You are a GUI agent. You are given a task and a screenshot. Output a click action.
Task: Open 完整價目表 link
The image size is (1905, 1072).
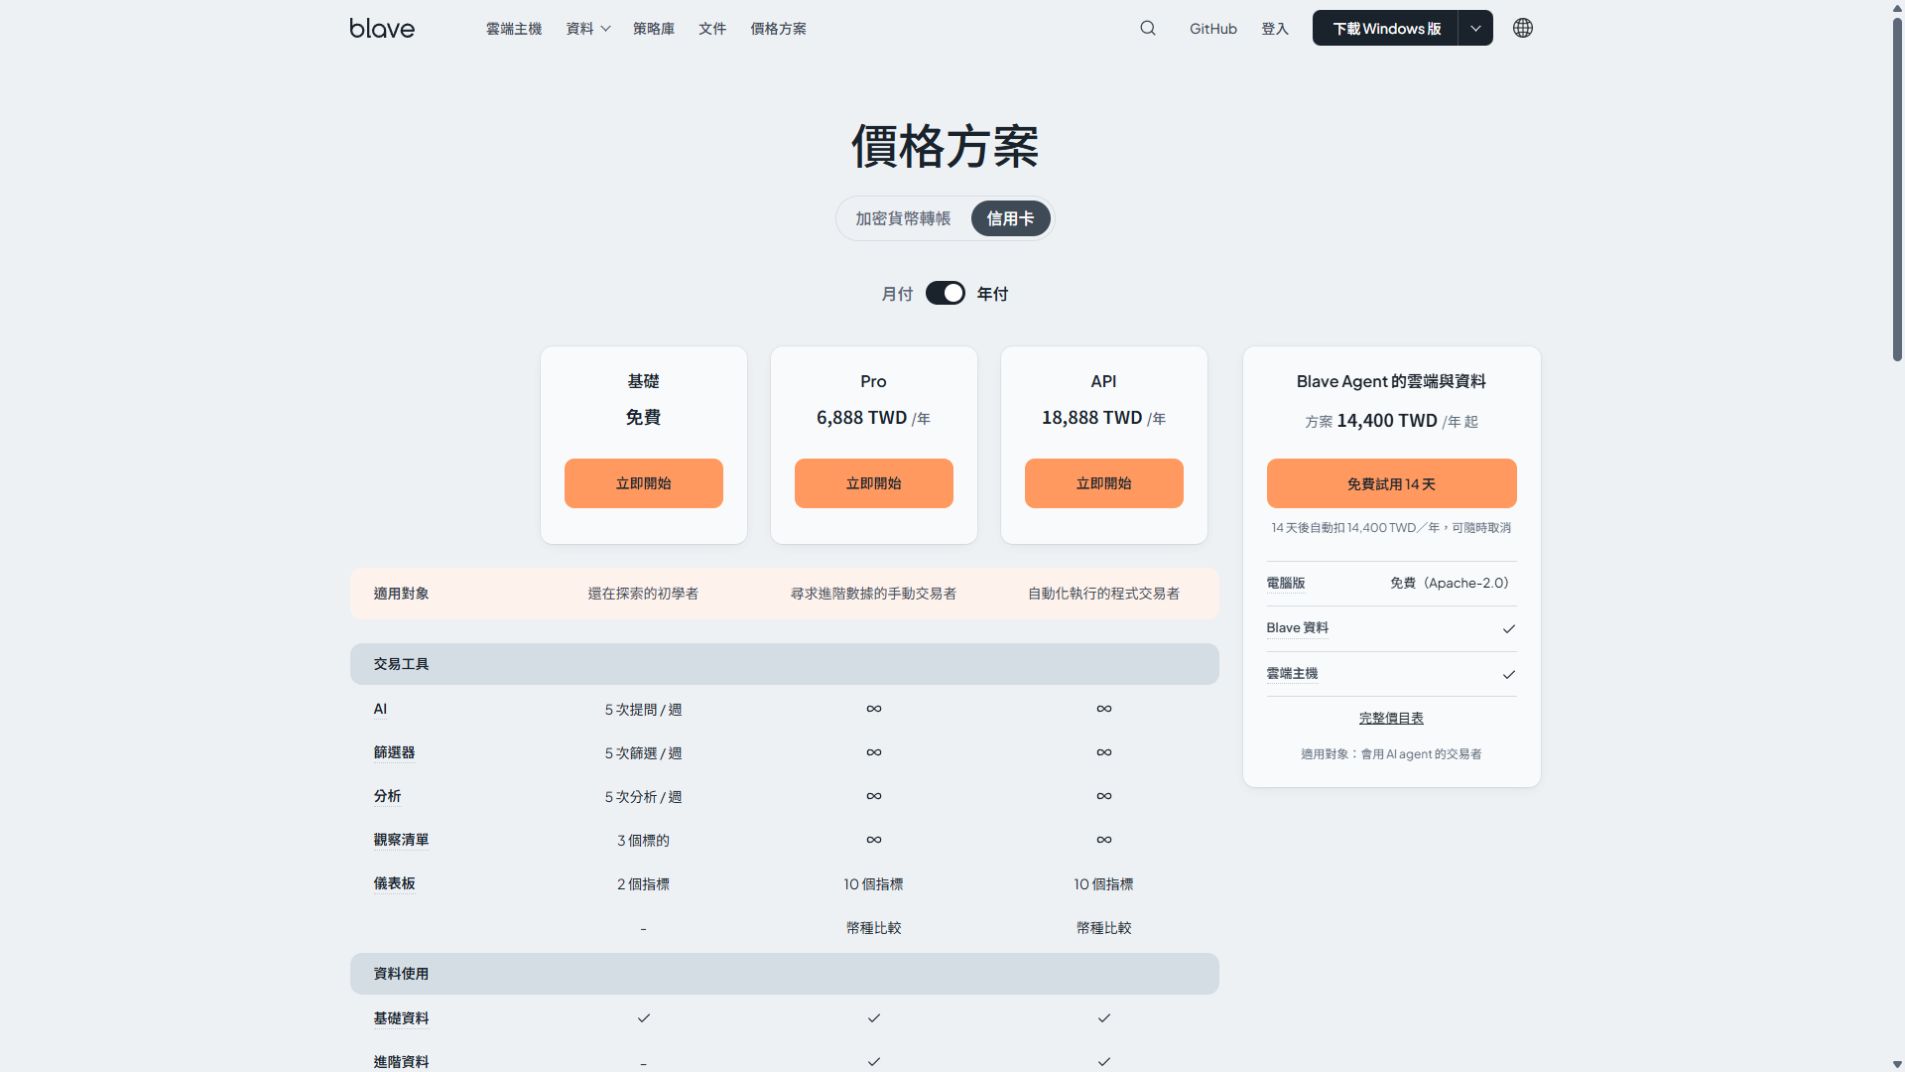tap(1390, 718)
